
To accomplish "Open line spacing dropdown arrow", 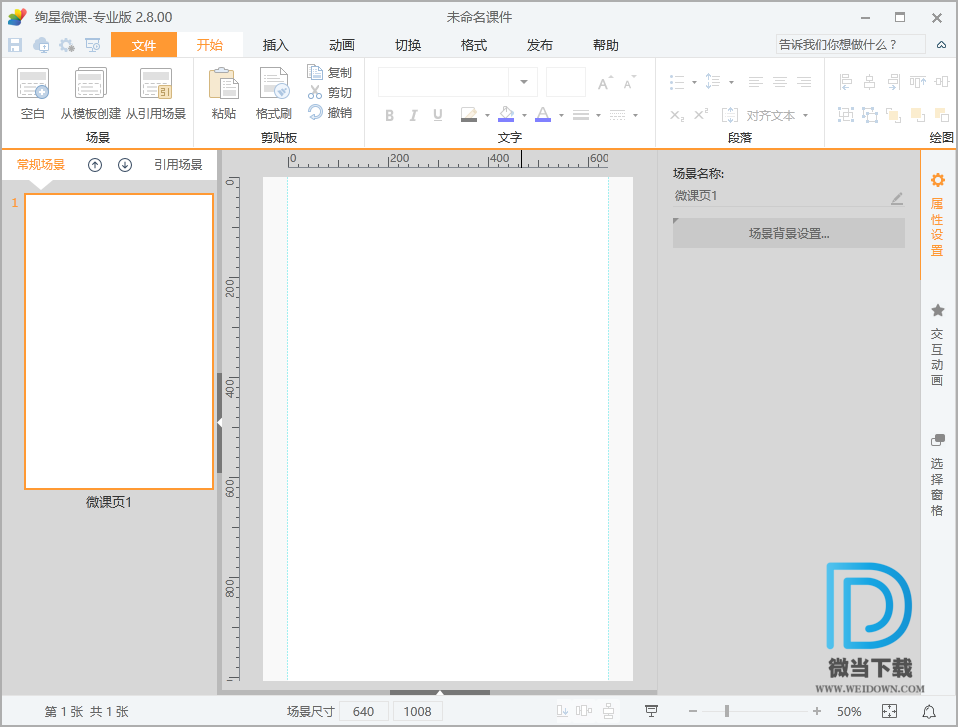I will tap(731, 82).
